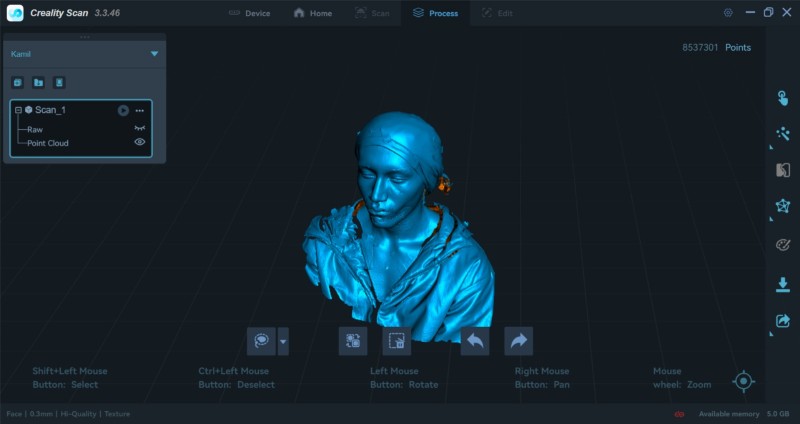Select the Process tab

tap(435, 13)
